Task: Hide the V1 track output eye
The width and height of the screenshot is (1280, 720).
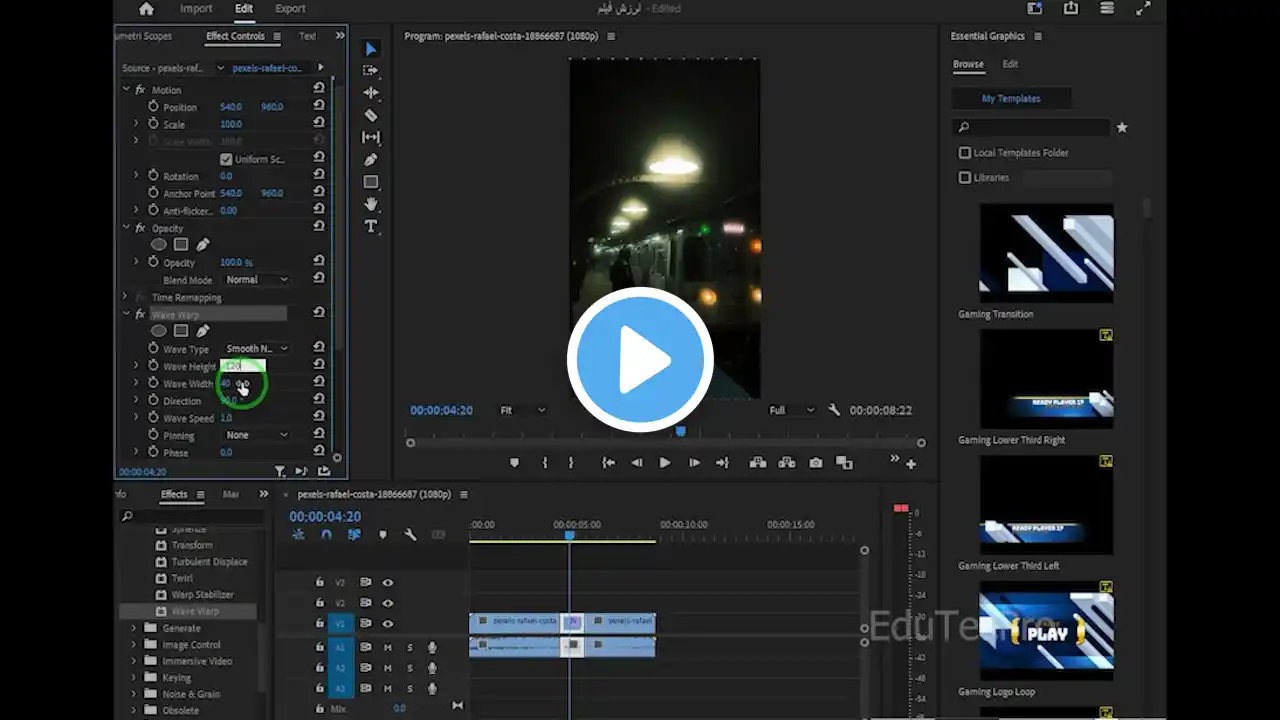Action: [x=388, y=624]
